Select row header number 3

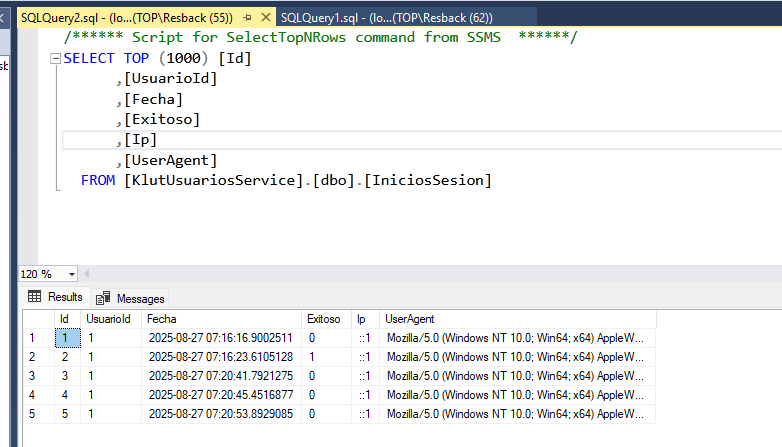click(x=38, y=376)
